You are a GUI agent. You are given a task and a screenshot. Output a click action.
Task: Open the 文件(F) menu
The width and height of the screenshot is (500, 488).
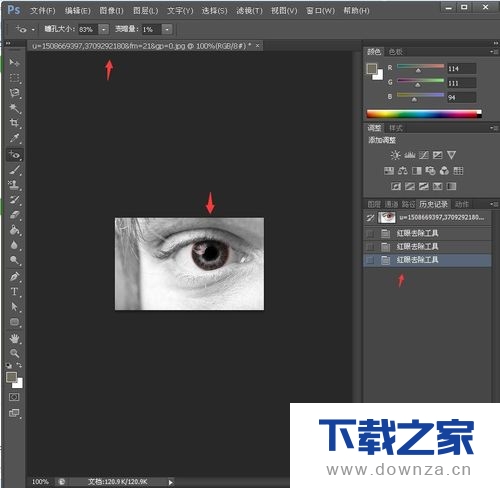pyautogui.click(x=43, y=11)
